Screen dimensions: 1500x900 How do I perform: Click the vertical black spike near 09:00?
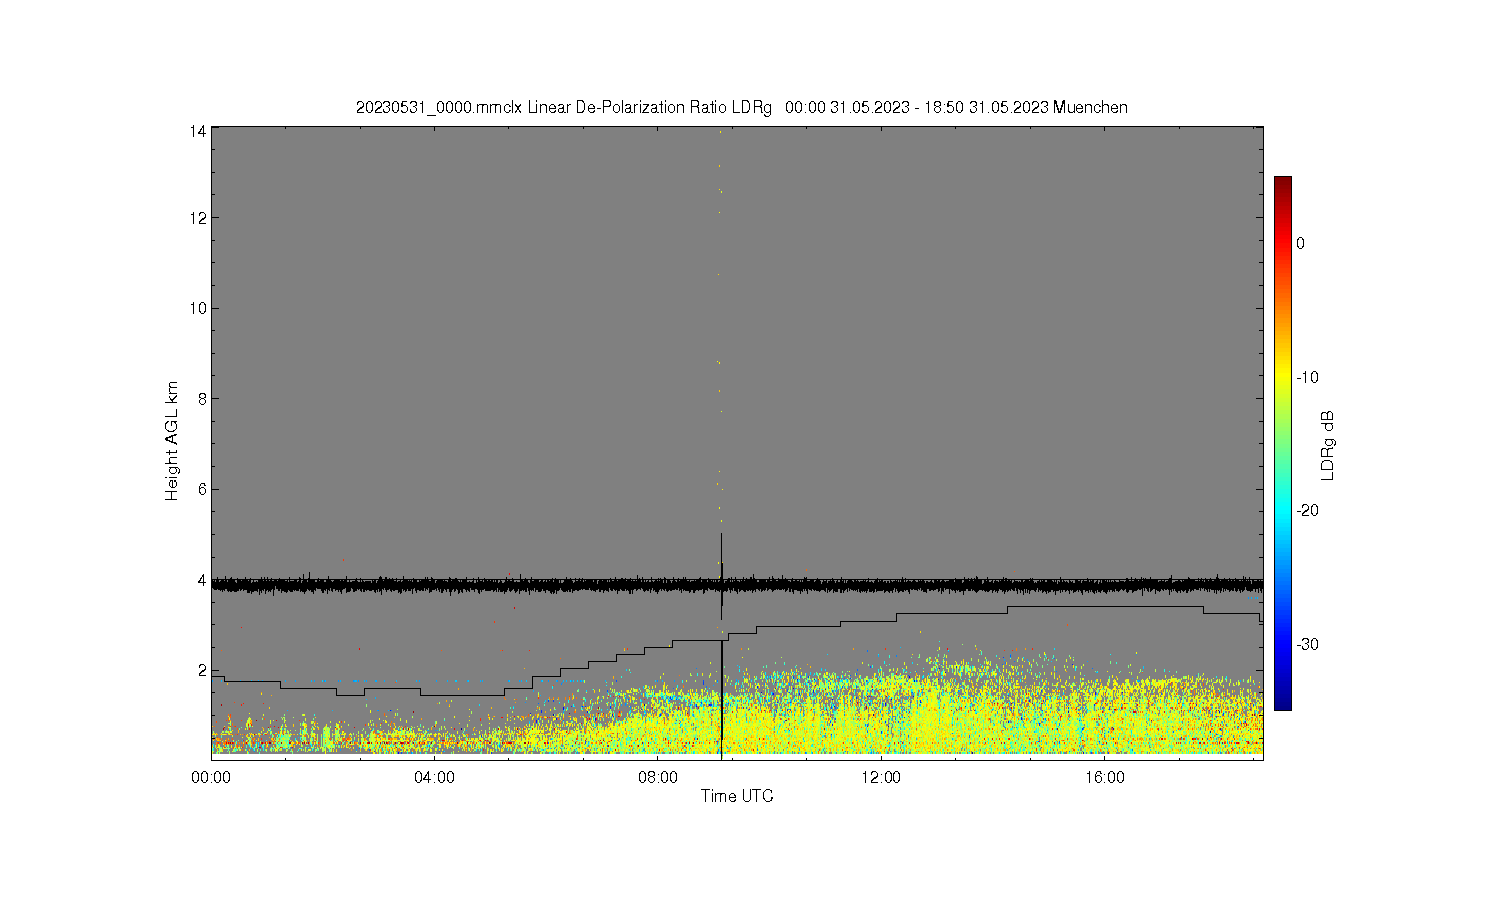tap(721, 645)
